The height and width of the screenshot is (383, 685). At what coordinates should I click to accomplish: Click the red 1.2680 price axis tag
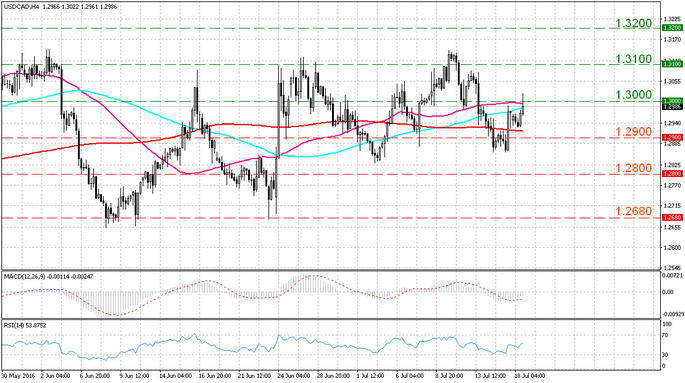672,217
